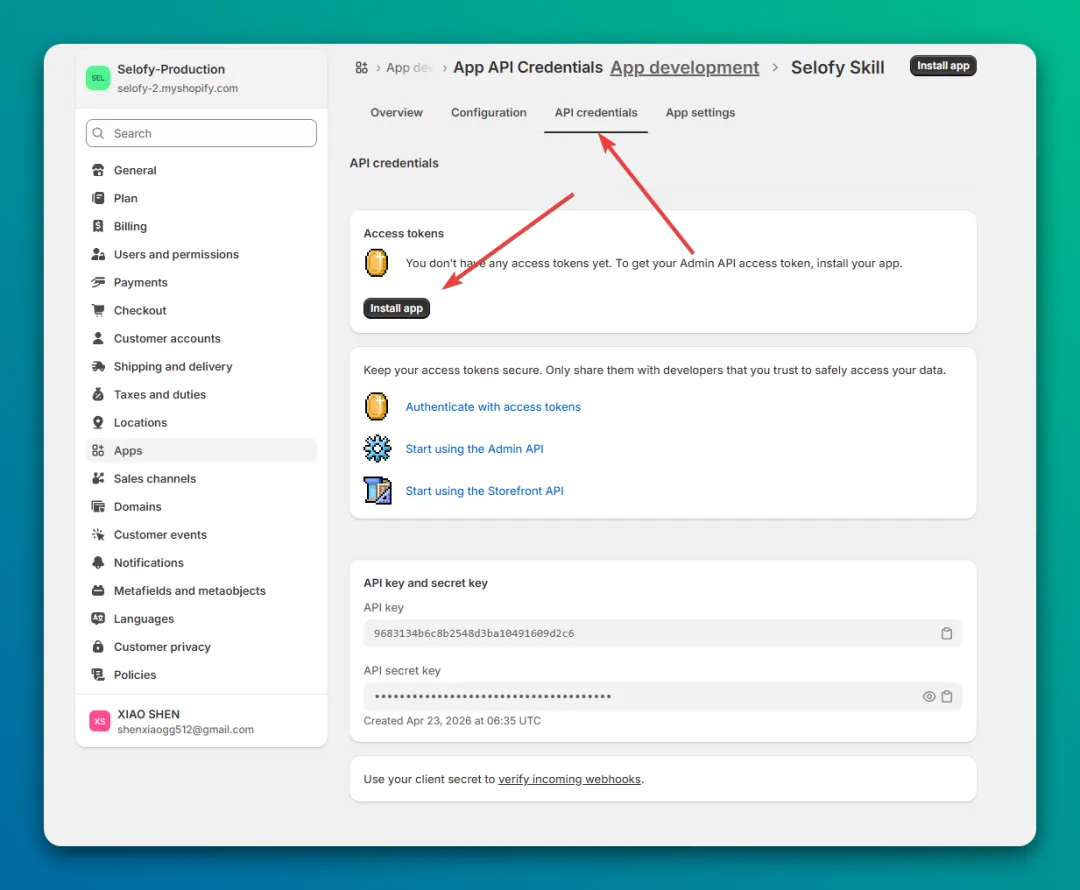Screen dimensions: 1080x890
Task: Copy the API key with clipboard icon
Action: (x=946, y=633)
